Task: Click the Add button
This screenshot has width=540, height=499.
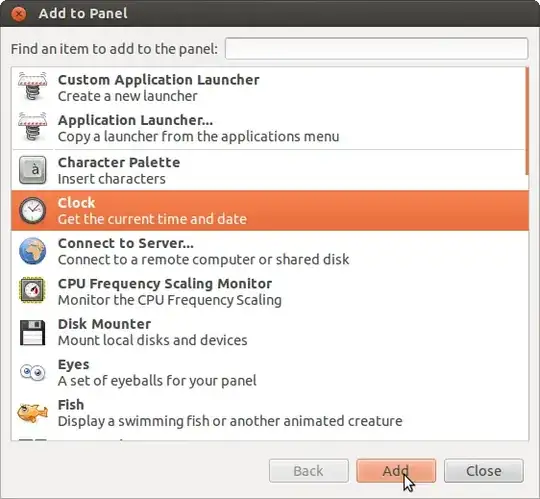Action: (396, 471)
